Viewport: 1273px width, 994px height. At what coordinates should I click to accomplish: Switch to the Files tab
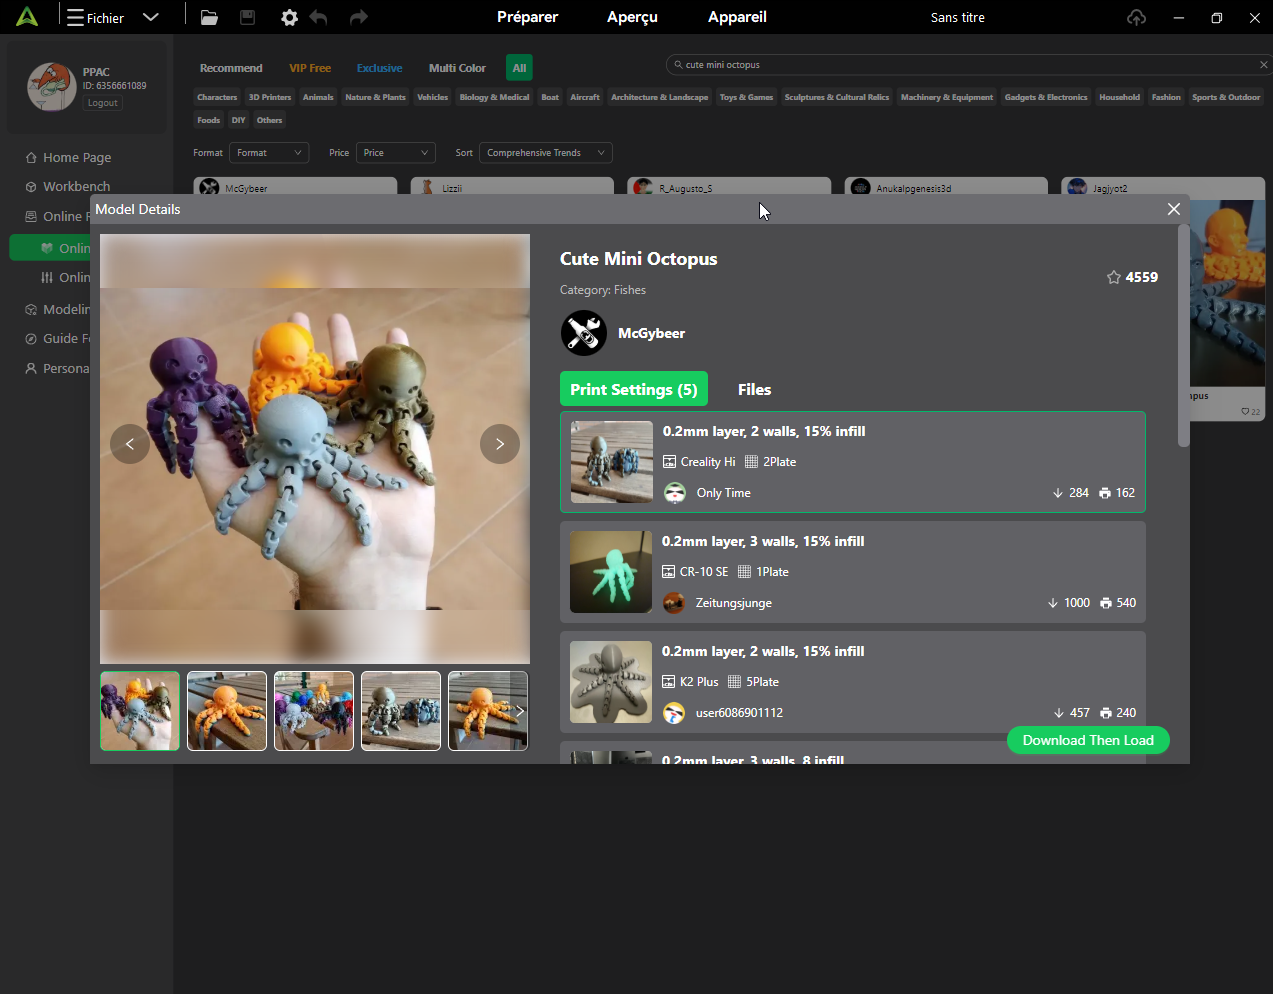pyautogui.click(x=755, y=389)
